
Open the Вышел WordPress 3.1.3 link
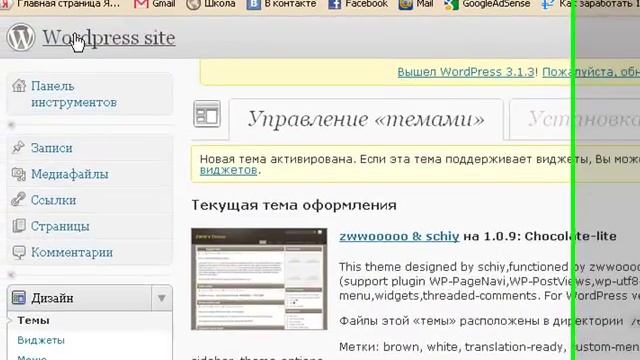pos(466,72)
